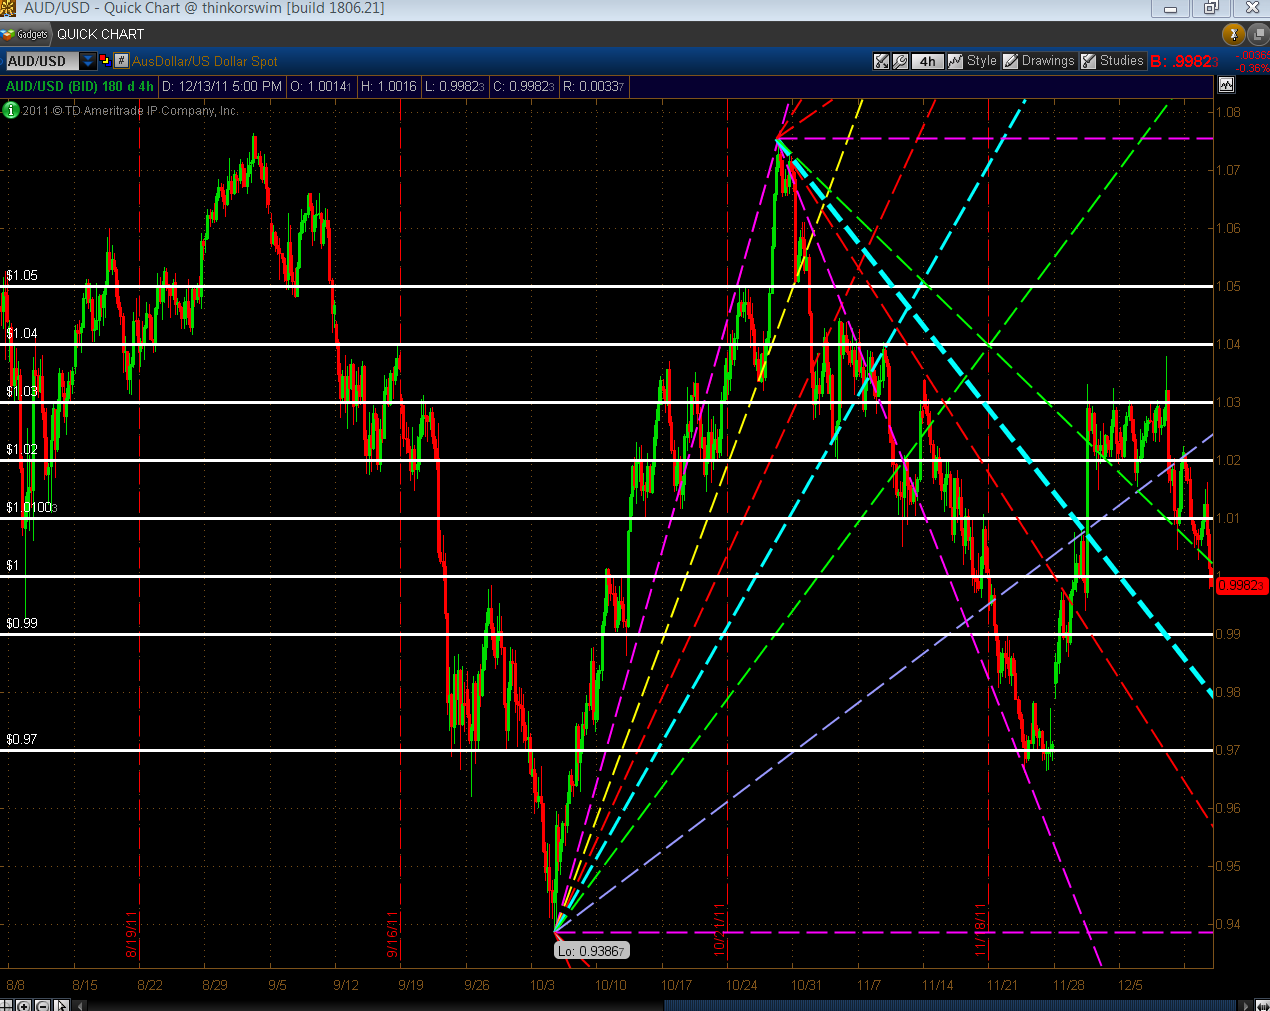Click the colored squares symbol link icon

(x=104, y=61)
